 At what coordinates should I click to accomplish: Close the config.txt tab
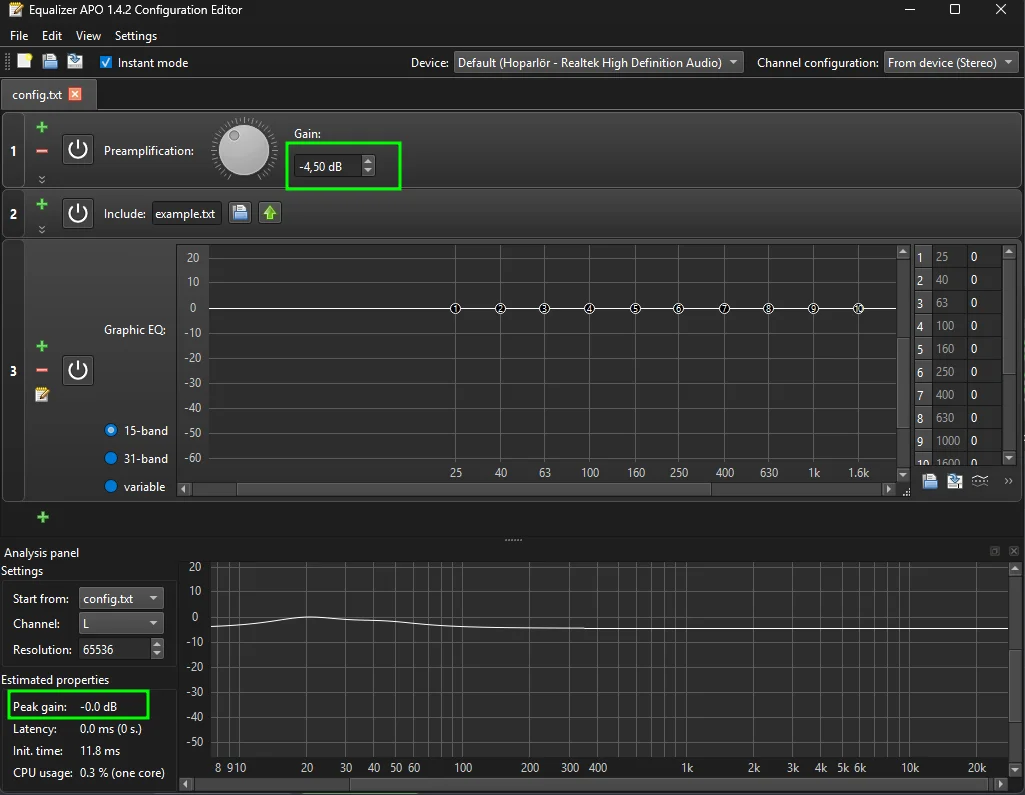(75, 94)
